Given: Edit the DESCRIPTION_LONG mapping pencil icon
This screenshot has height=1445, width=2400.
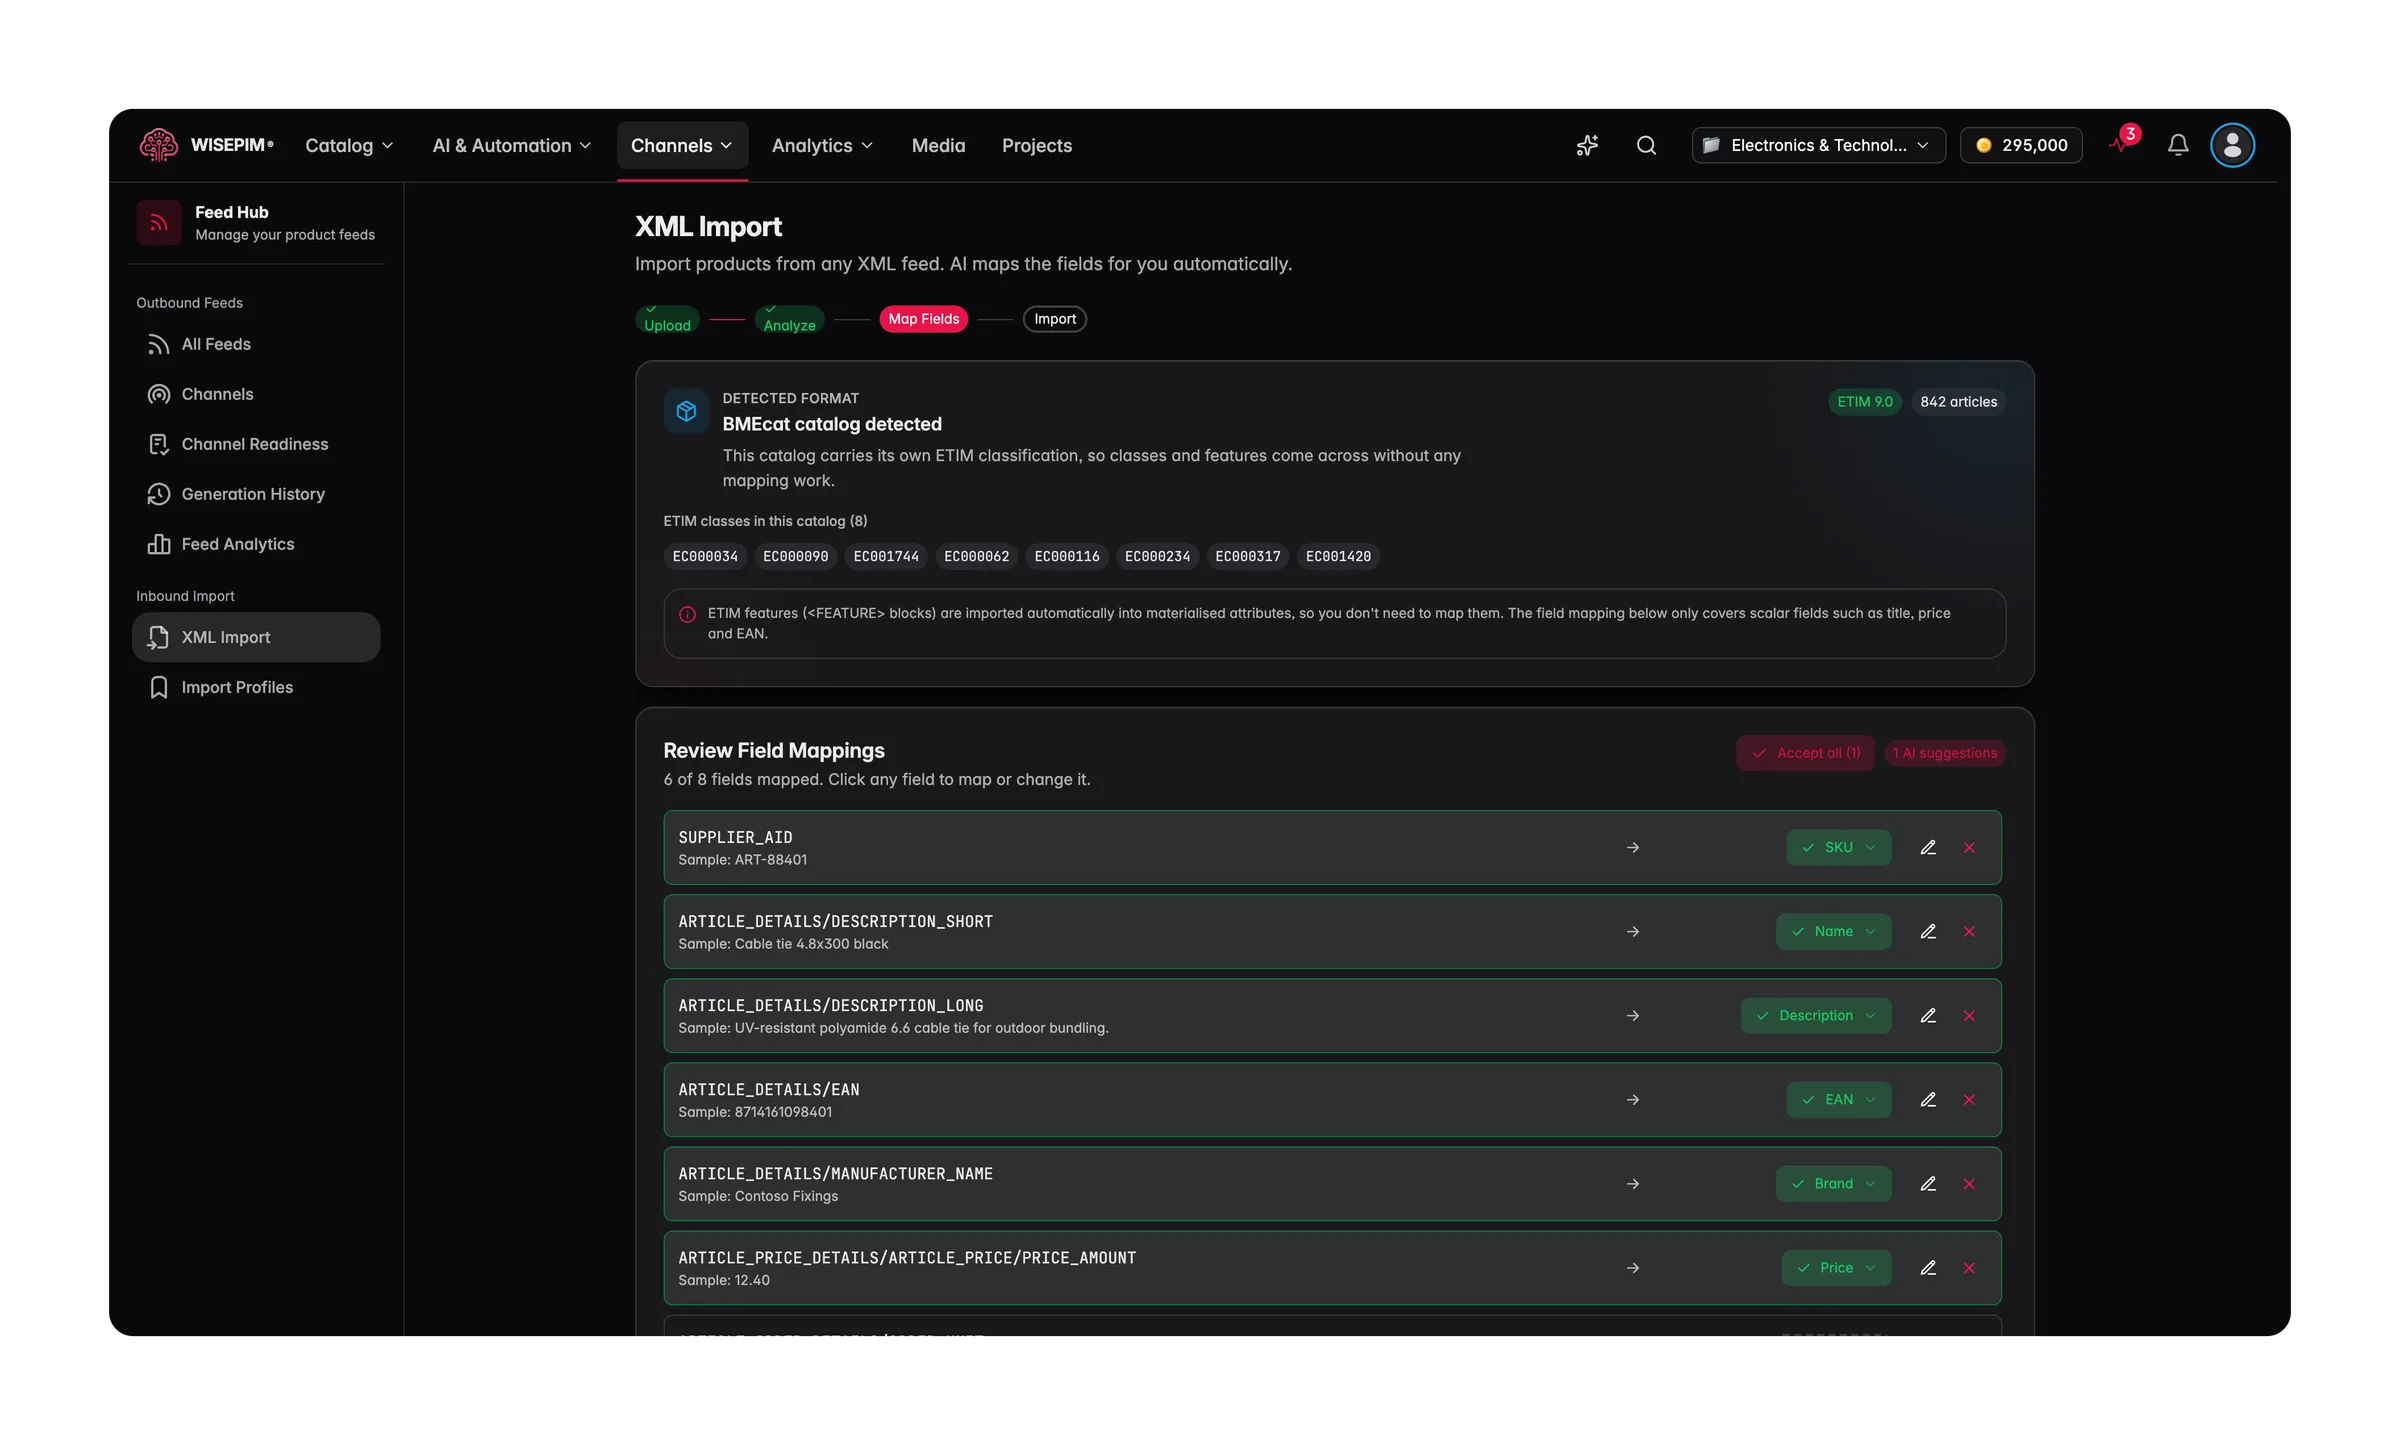Looking at the screenshot, I should coord(1928,1016).
